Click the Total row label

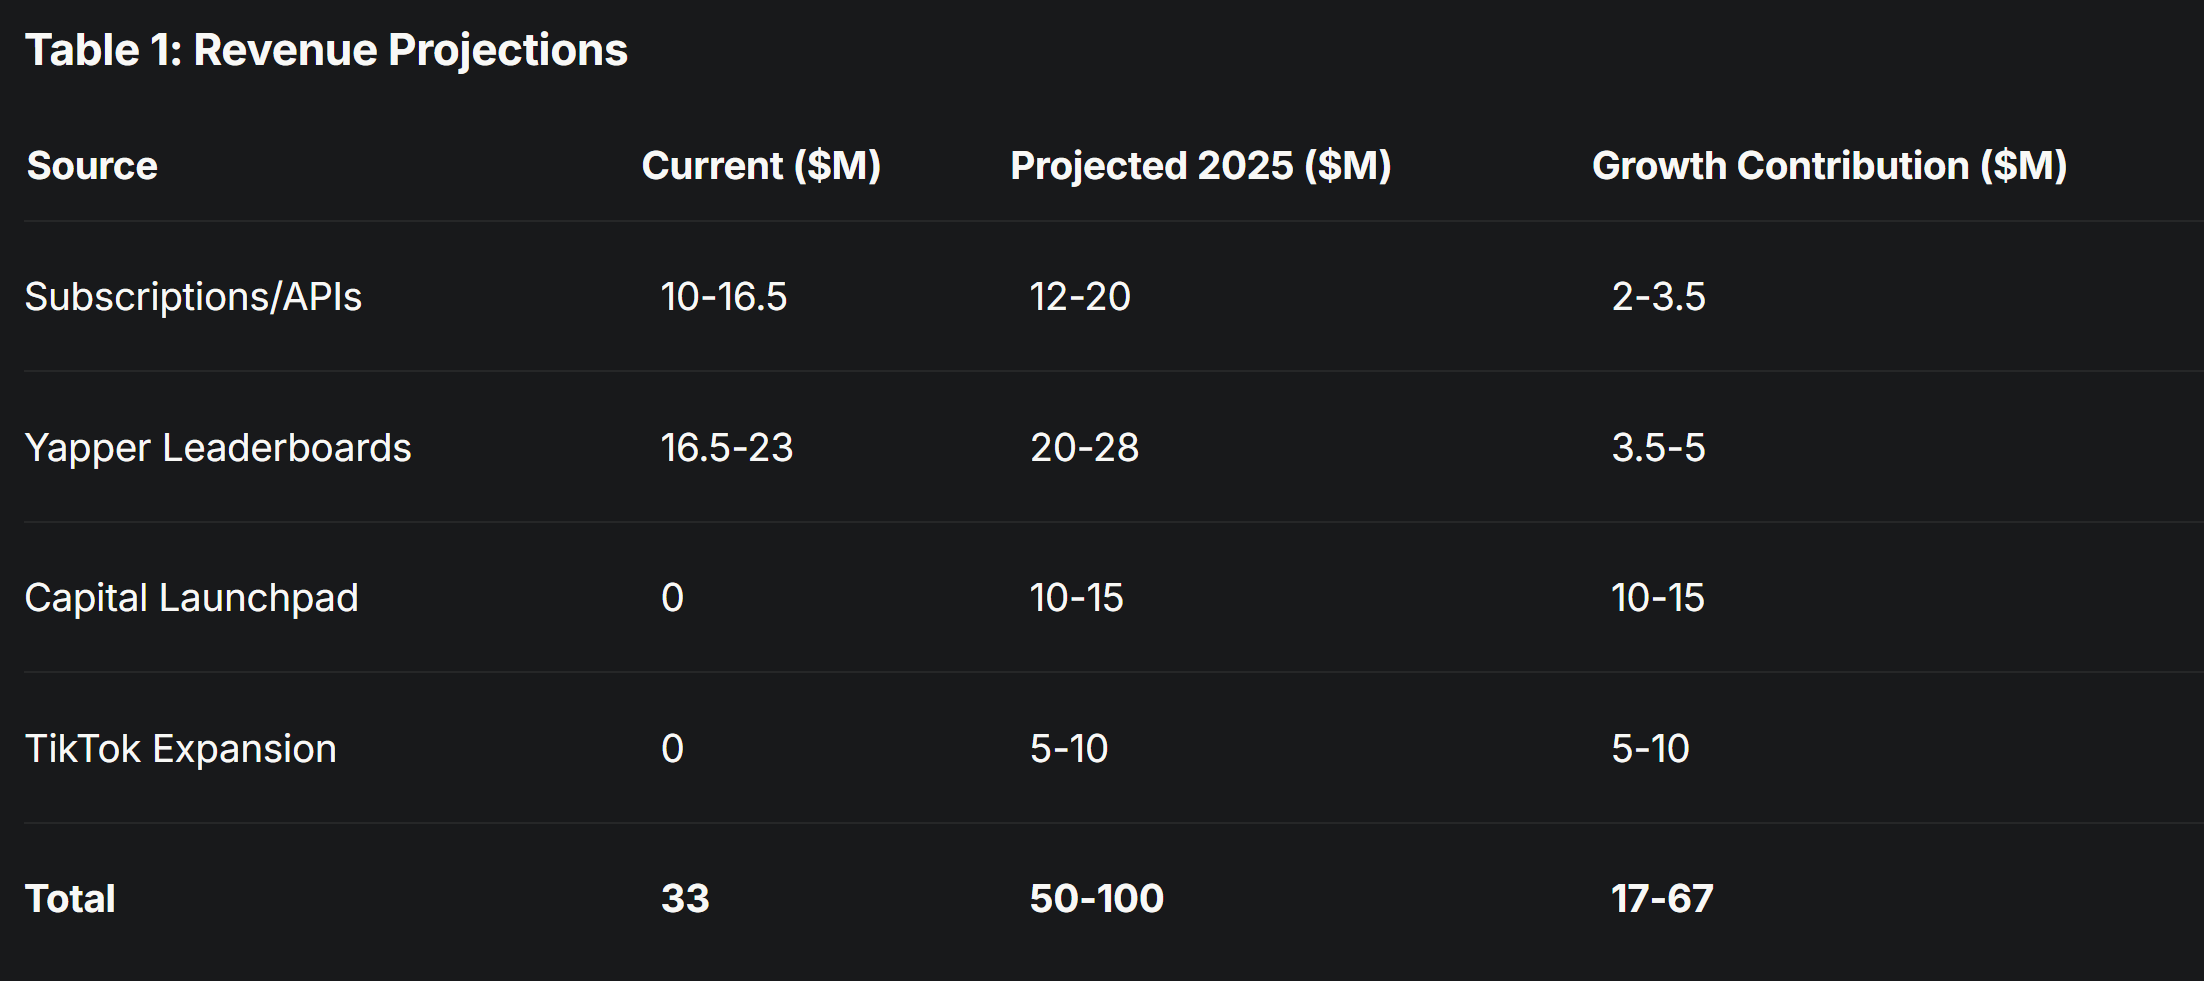coord(70,899)
